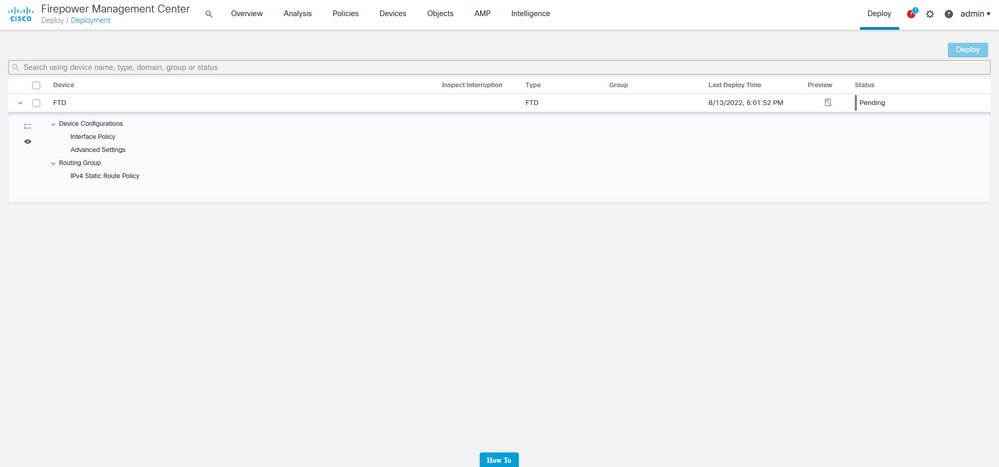
Task: Open the Overview menu
Action: pyautogui.click(x=247, y=13)
